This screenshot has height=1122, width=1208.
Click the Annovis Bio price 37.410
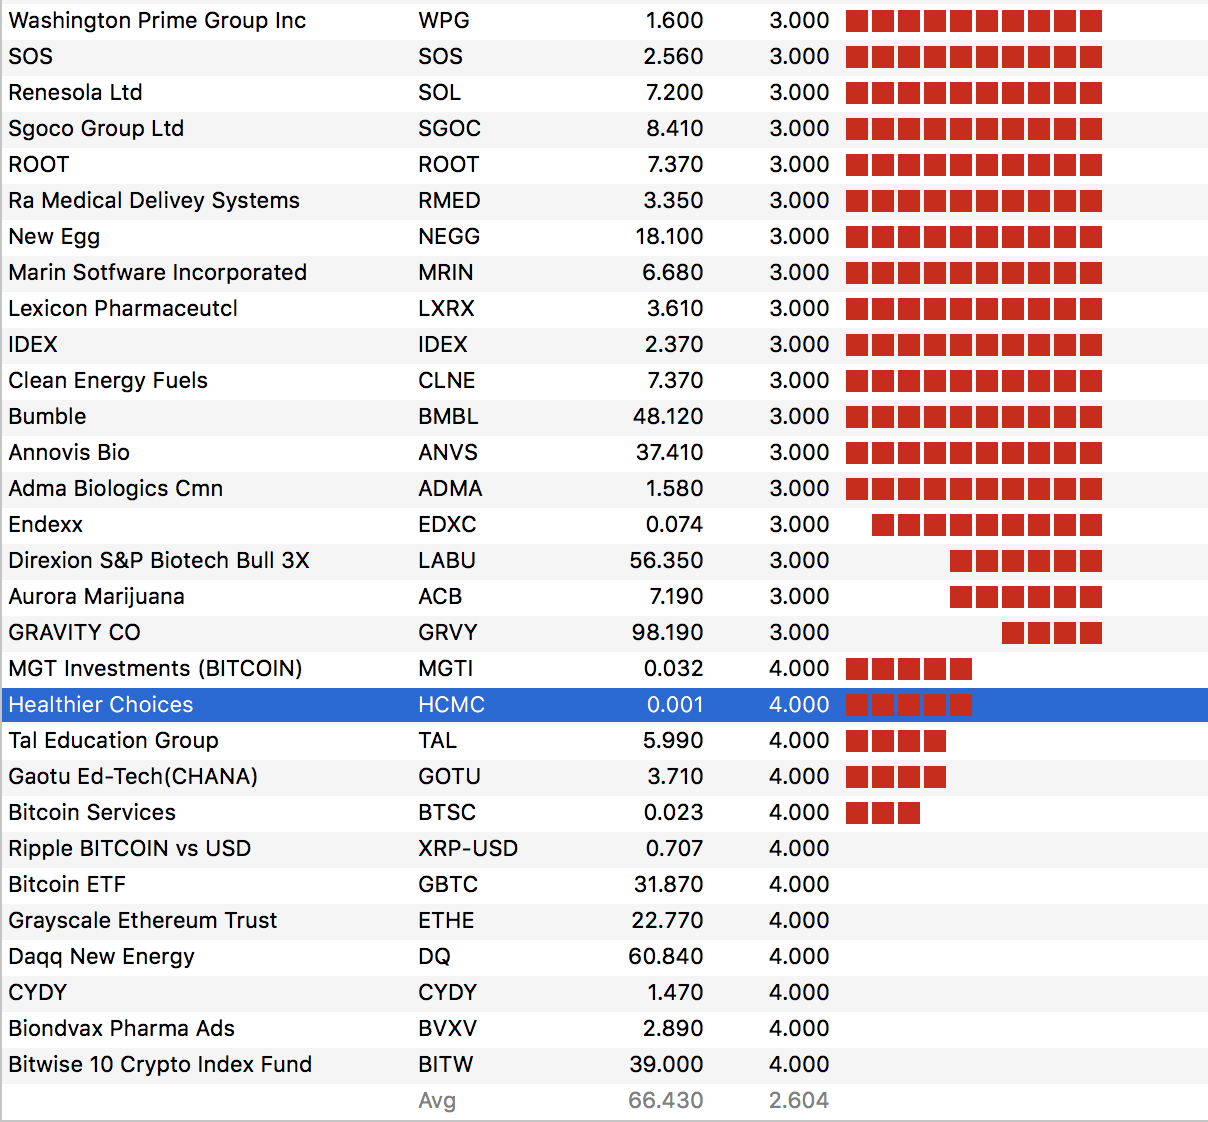[669, 453]
